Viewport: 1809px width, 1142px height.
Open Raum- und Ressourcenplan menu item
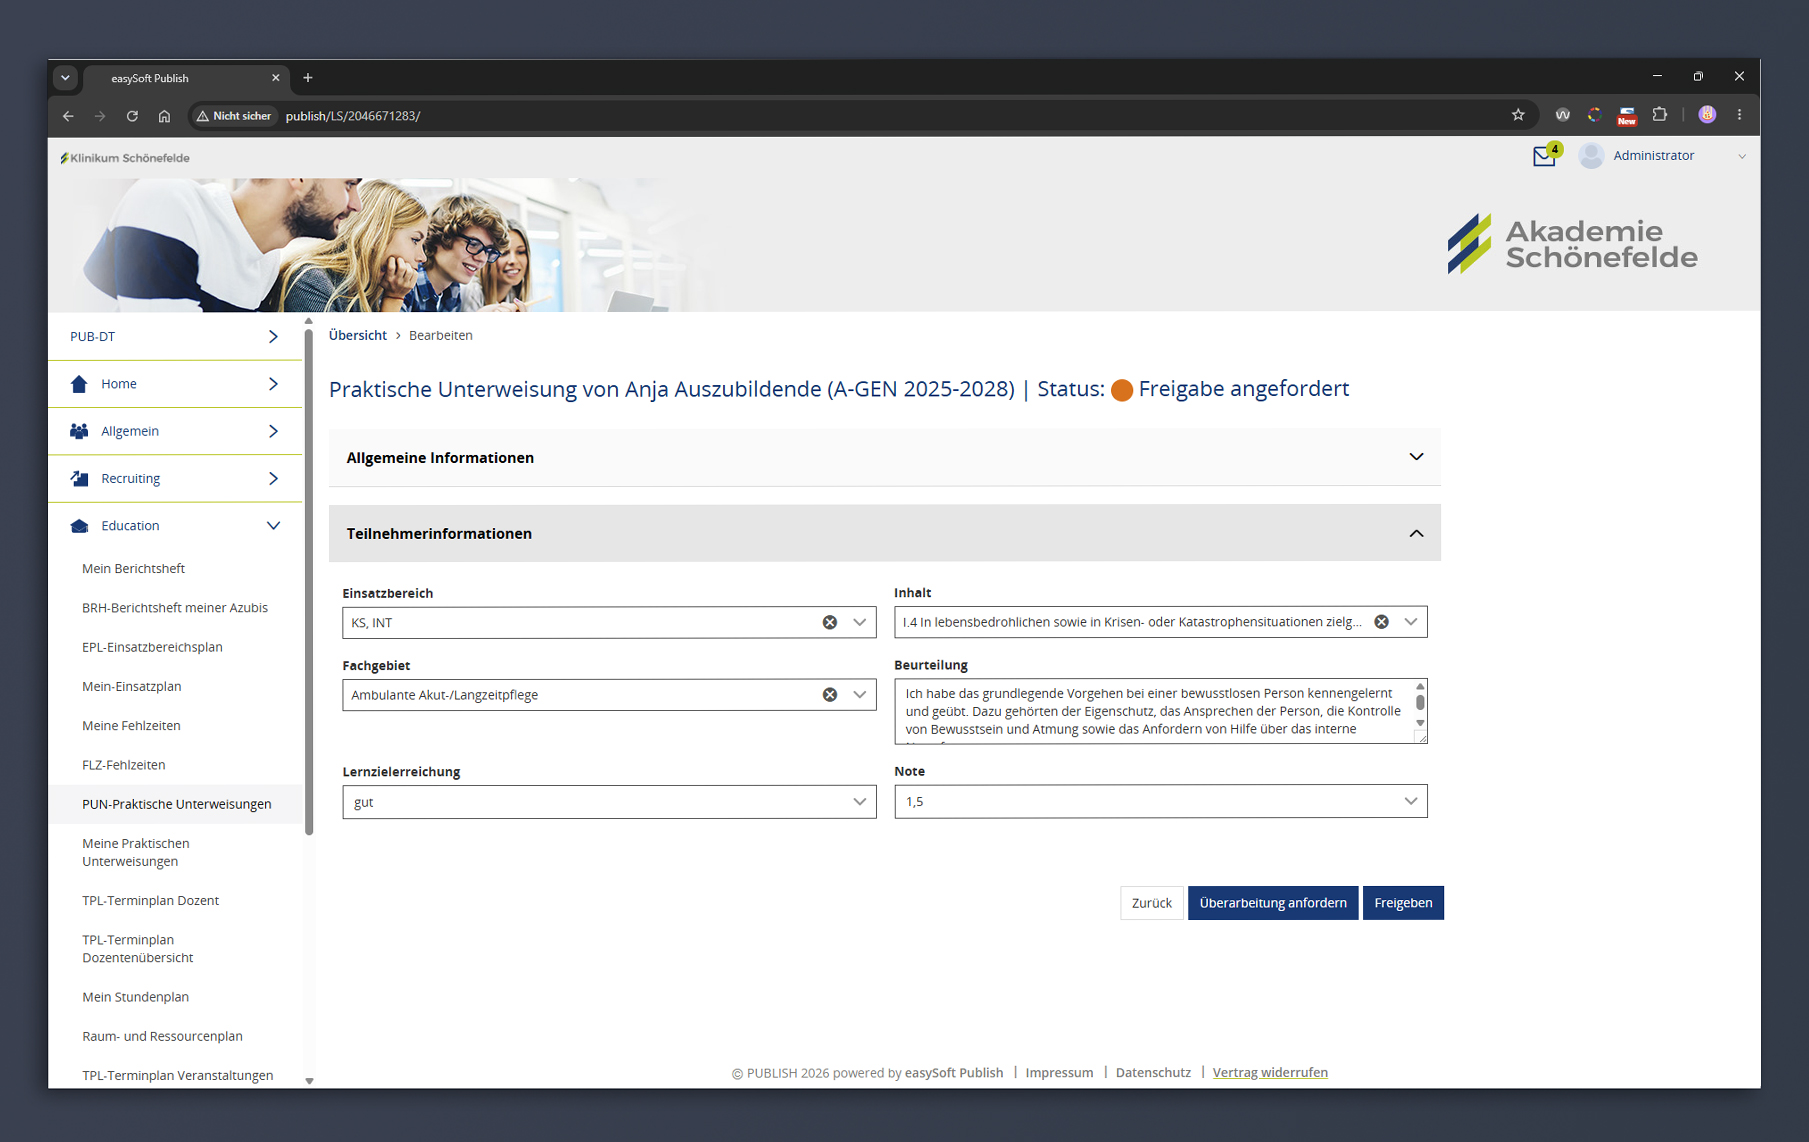coord(162,1036)
